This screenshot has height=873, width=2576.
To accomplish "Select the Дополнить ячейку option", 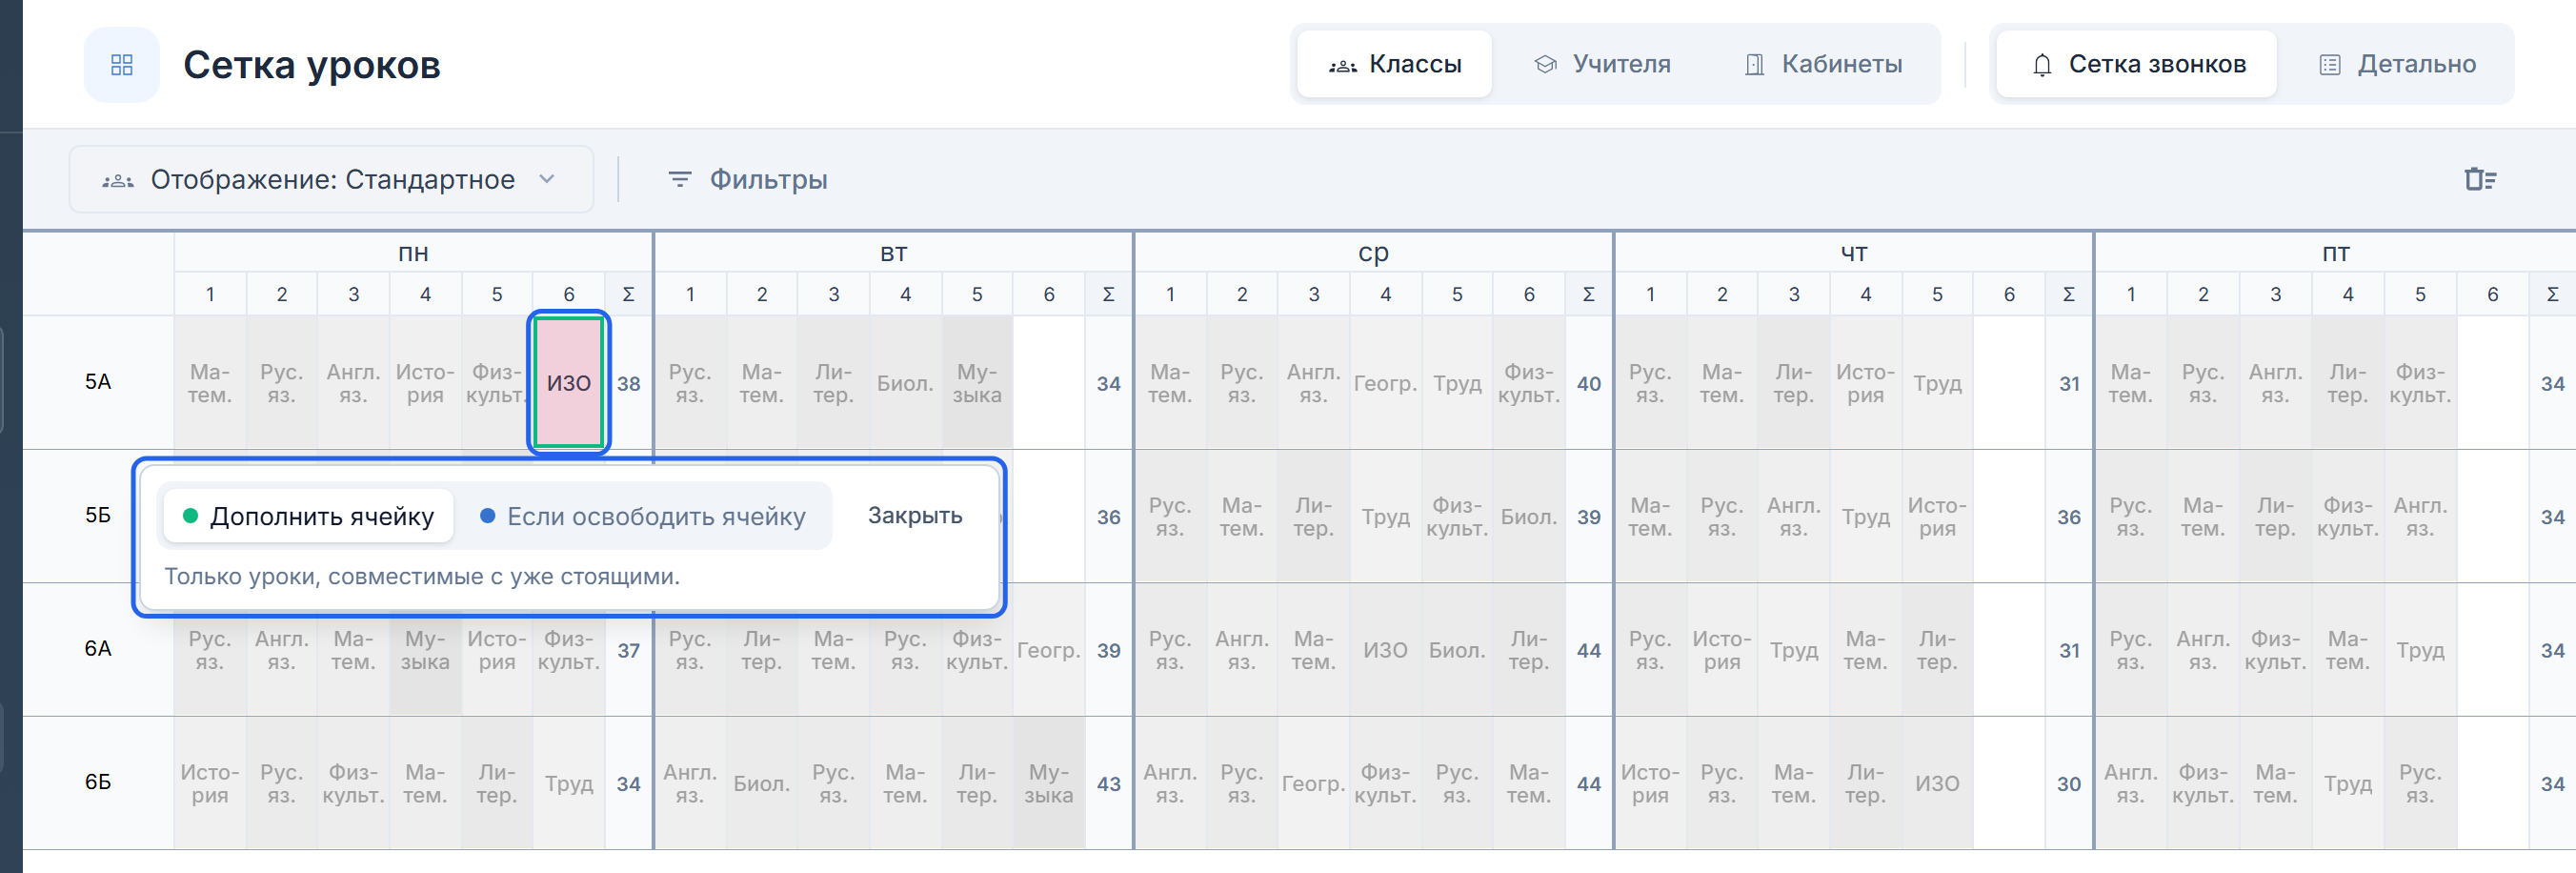I will [x=308, y=516].
